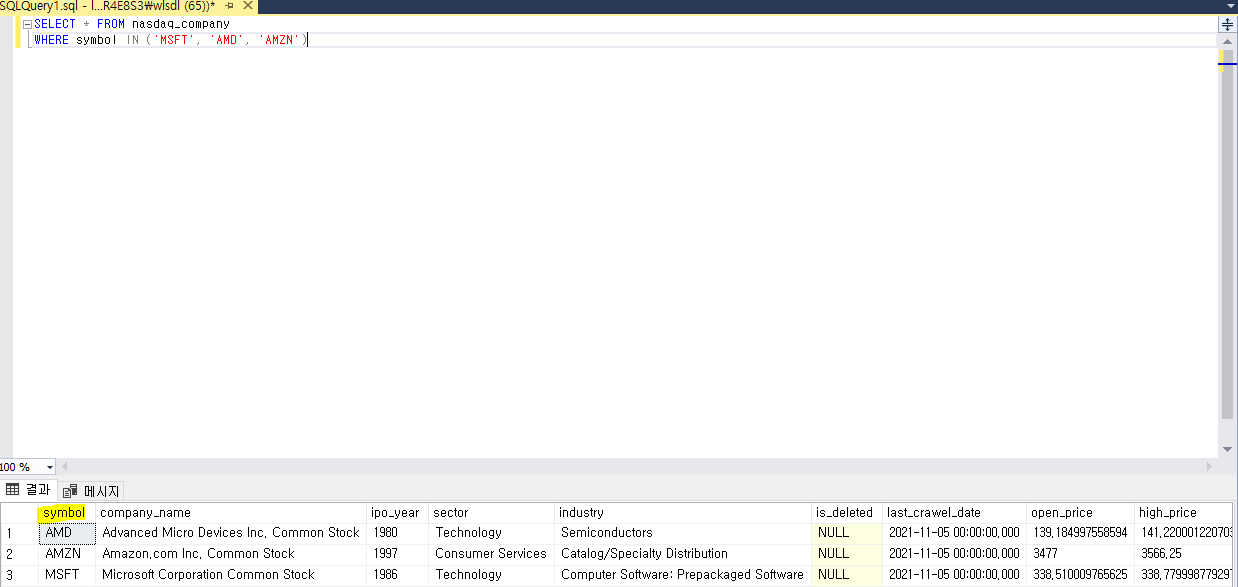Image resolution: width=1238 pixels, height=587 pixels.
Task: Click Computer Software: Prepackaged Software cell
Action: [682, 575]
